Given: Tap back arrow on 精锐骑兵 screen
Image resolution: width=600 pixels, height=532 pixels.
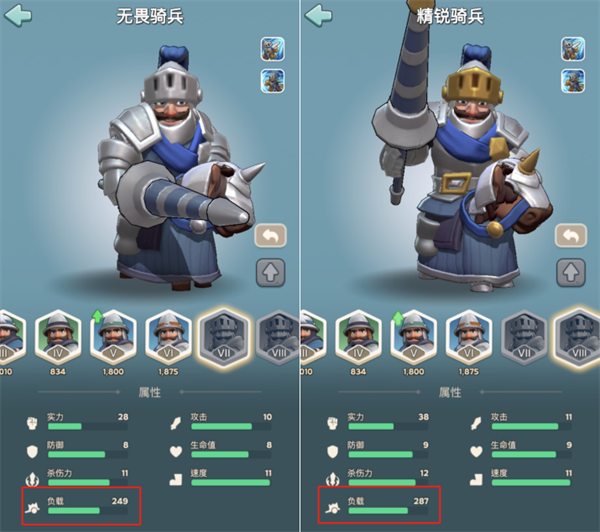Looking at the screenshot, I should [318, 15].
